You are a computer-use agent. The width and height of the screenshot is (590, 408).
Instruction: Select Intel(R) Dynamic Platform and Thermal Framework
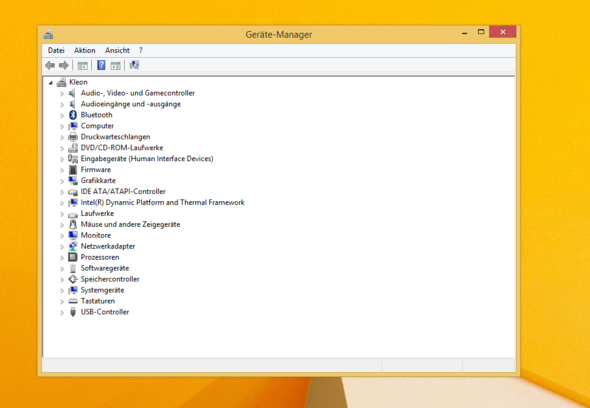click(163, 202)
